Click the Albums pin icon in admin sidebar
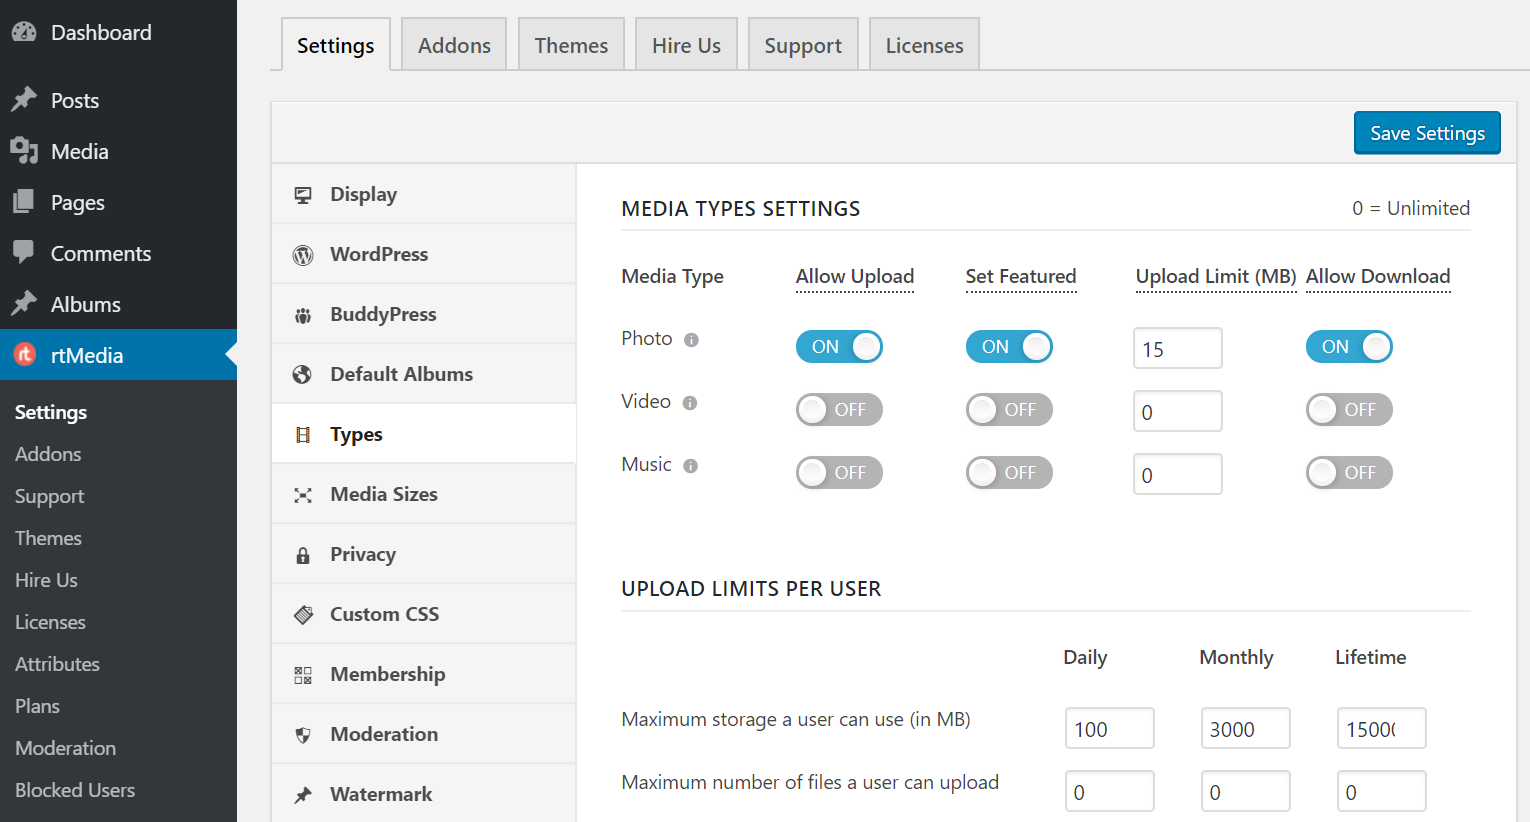 point(24,303)
